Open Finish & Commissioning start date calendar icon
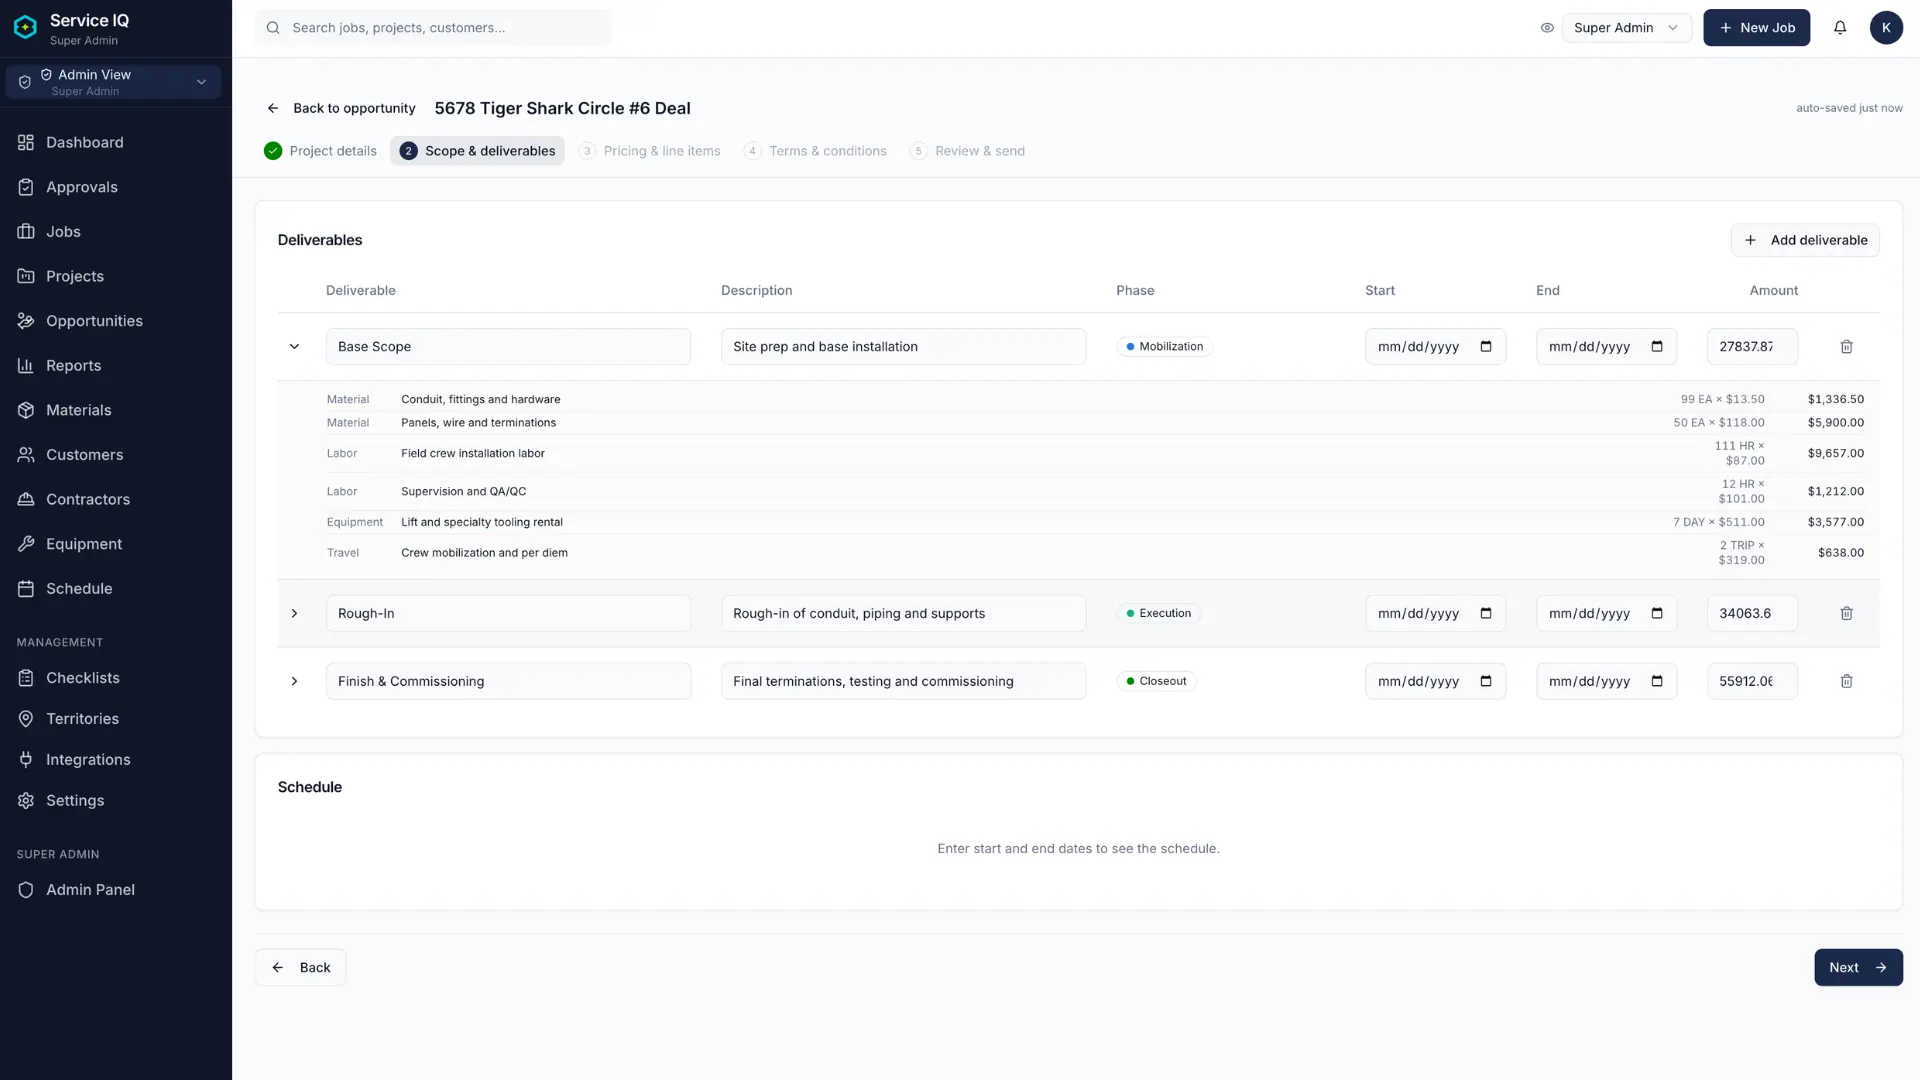 coord(1486,681)
